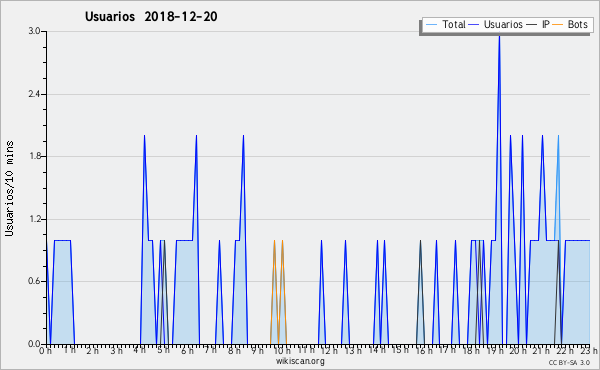Click the 2.4 y-axis value
Image resolution: width=600 pixels, height=370 pixels.
click(x=34, y=94)
